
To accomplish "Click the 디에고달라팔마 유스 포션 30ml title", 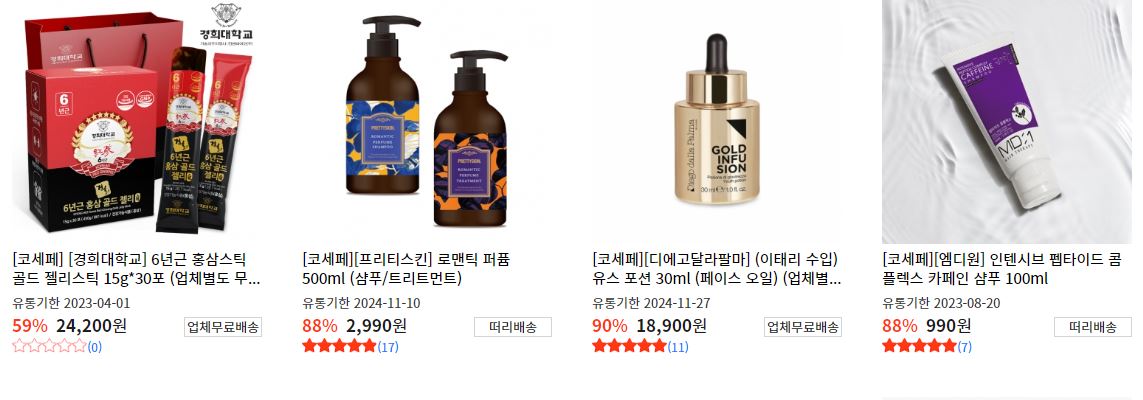I will tap(717, 269).
